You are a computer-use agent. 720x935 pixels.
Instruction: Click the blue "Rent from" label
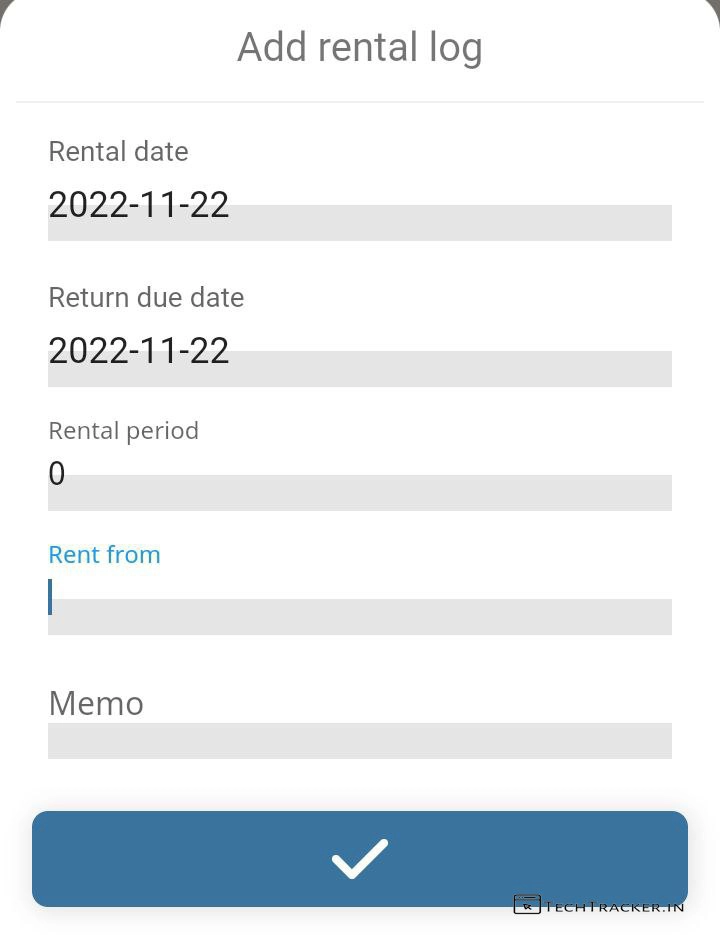(104, 555)
